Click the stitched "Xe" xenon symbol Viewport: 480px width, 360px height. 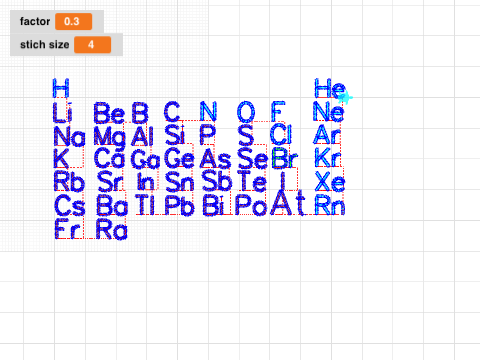[330, 181]
